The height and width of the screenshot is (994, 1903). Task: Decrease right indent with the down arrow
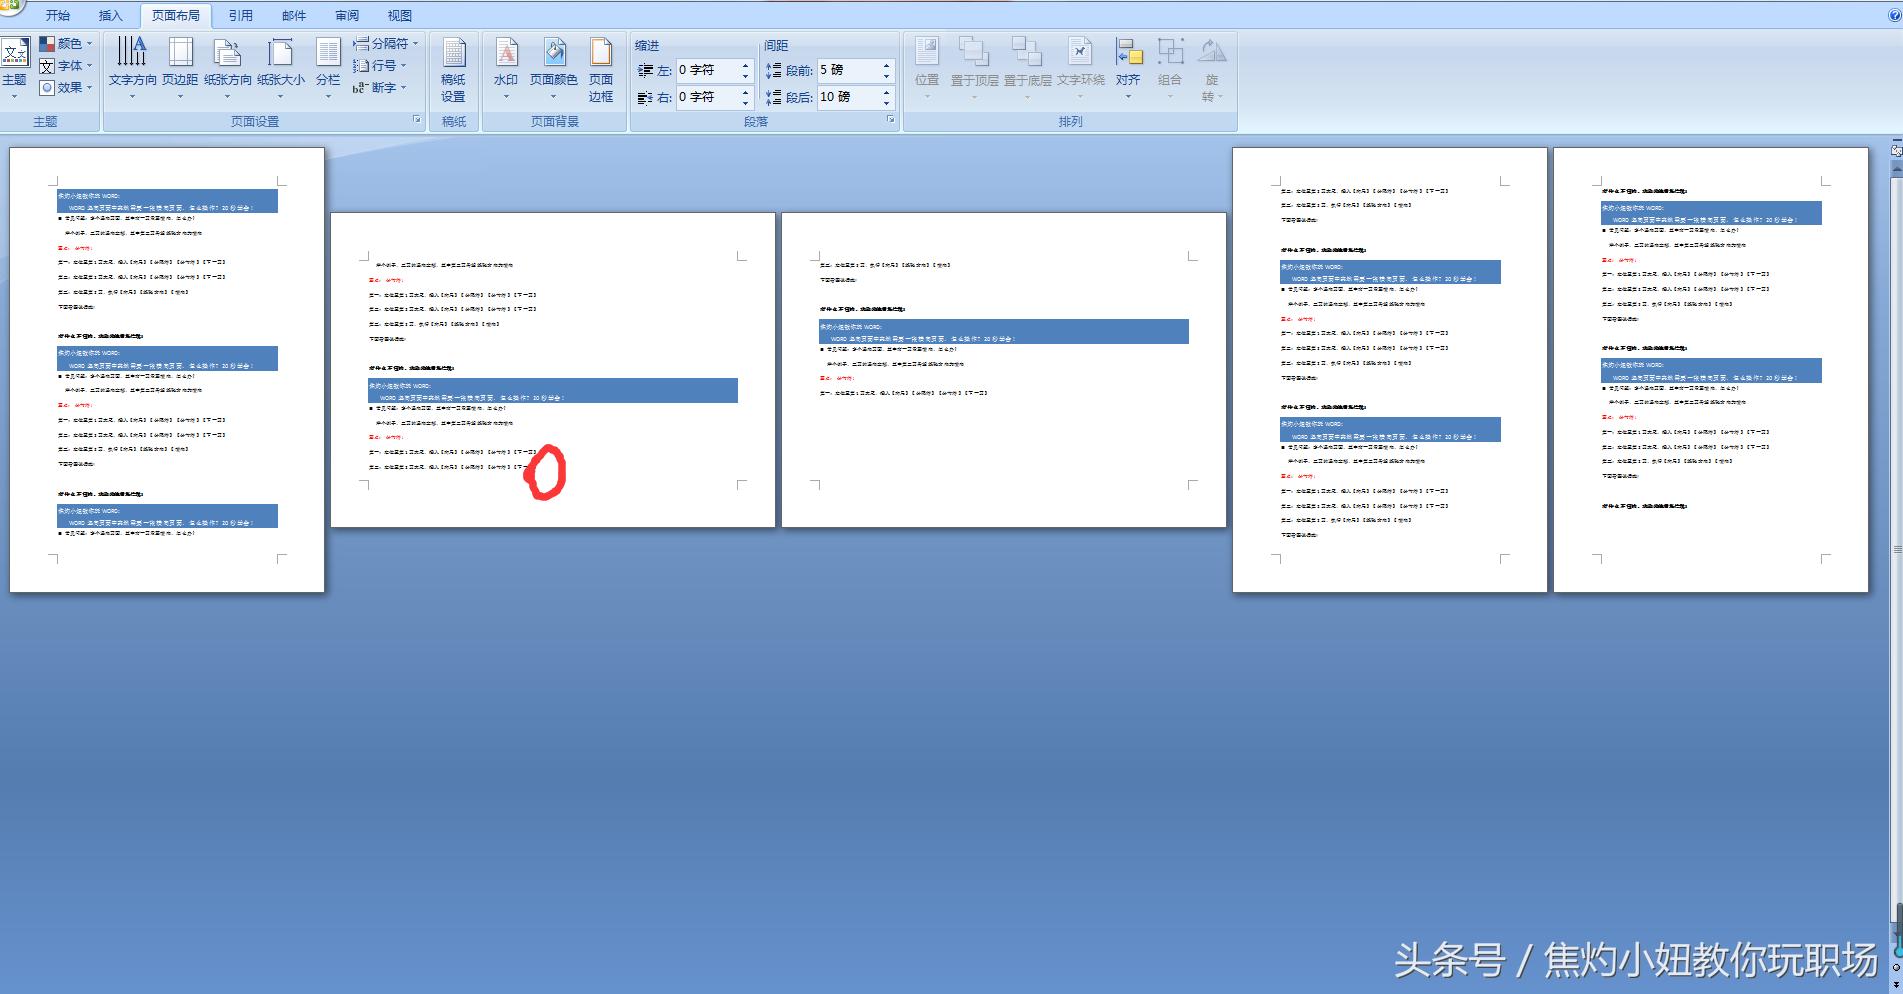pos(745,103)
